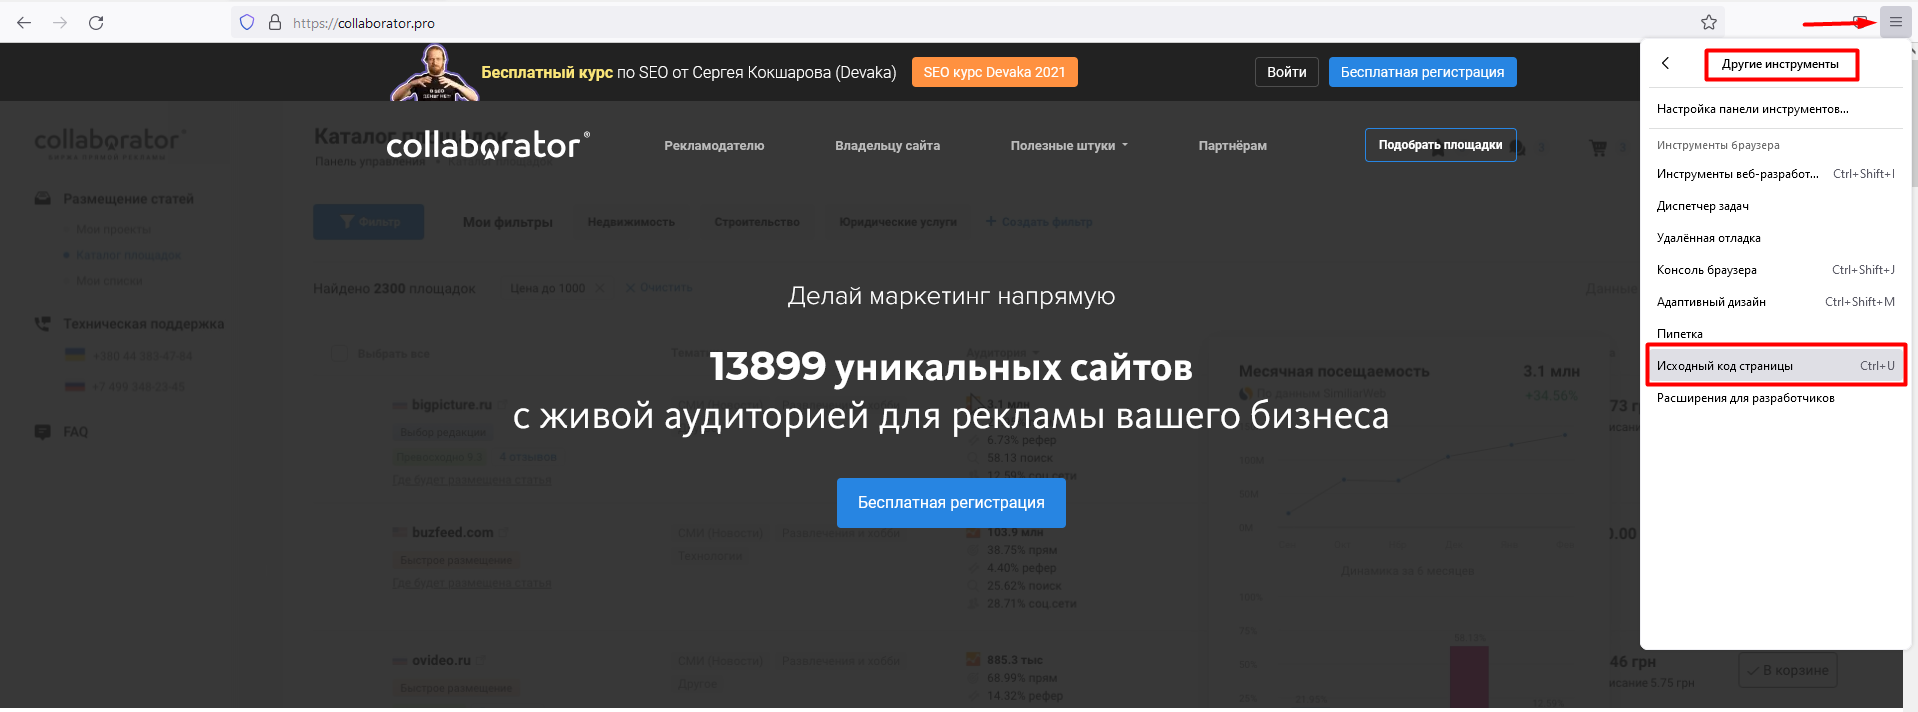Click Настройка панели инструментов option
This screenshot has height=712, width=1918.
pyautogui.click(x=1752, y=109)
